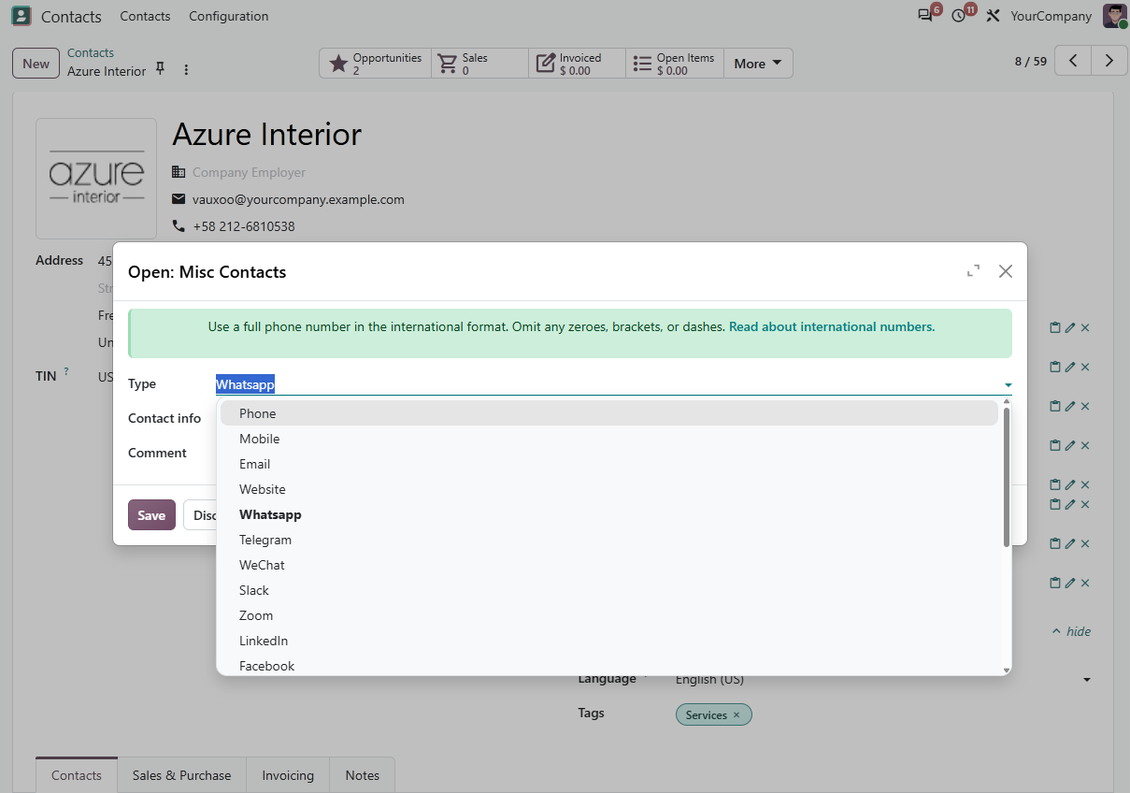
Task: Select LinkedIn in the Type list
Action: [609, 640]
